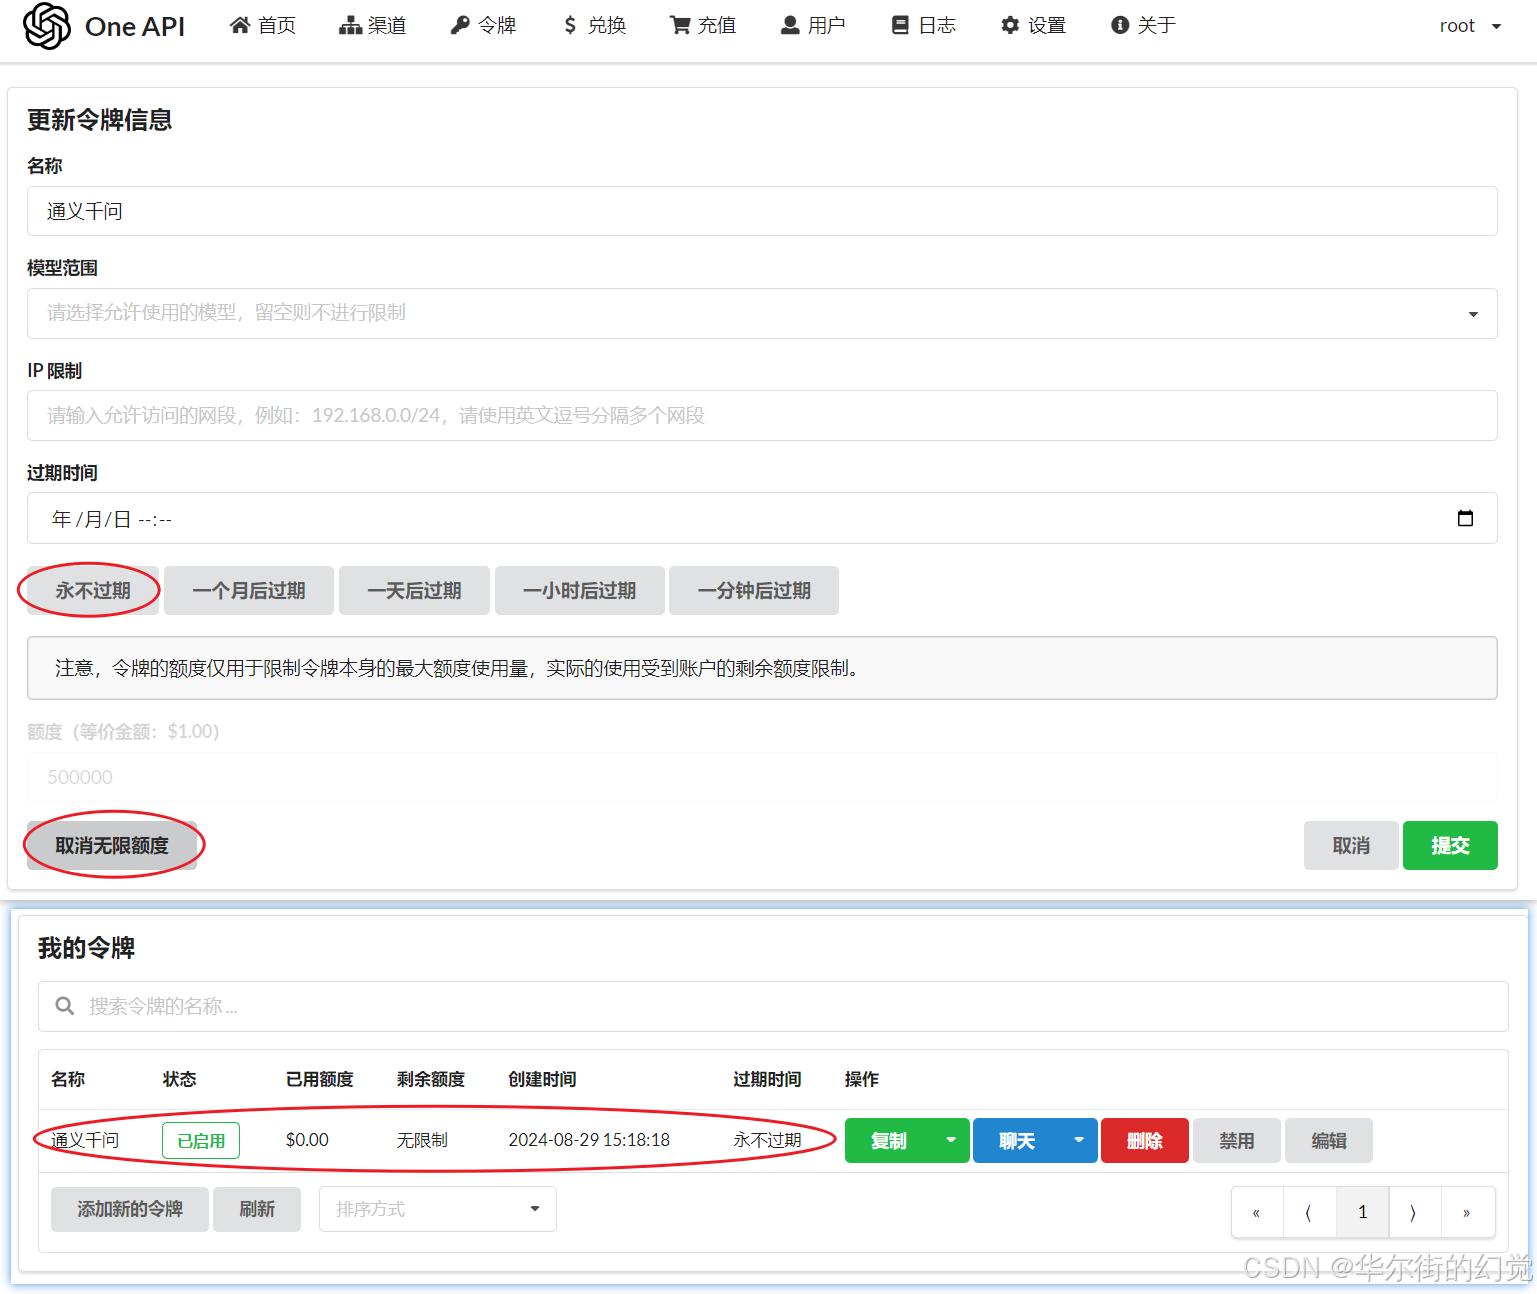Choose 一个月后过期 button
The image size is (1537, 1294).
249,591
